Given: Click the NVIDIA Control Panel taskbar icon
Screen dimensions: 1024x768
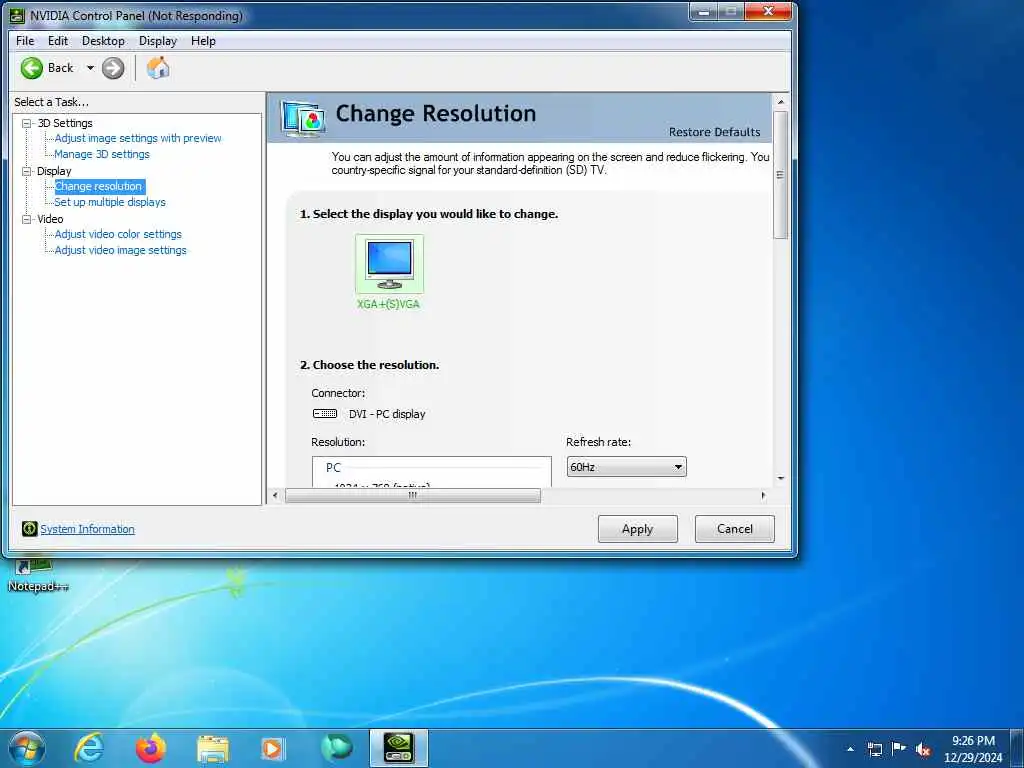Looking at the screenshot, I should pos(398,748).
